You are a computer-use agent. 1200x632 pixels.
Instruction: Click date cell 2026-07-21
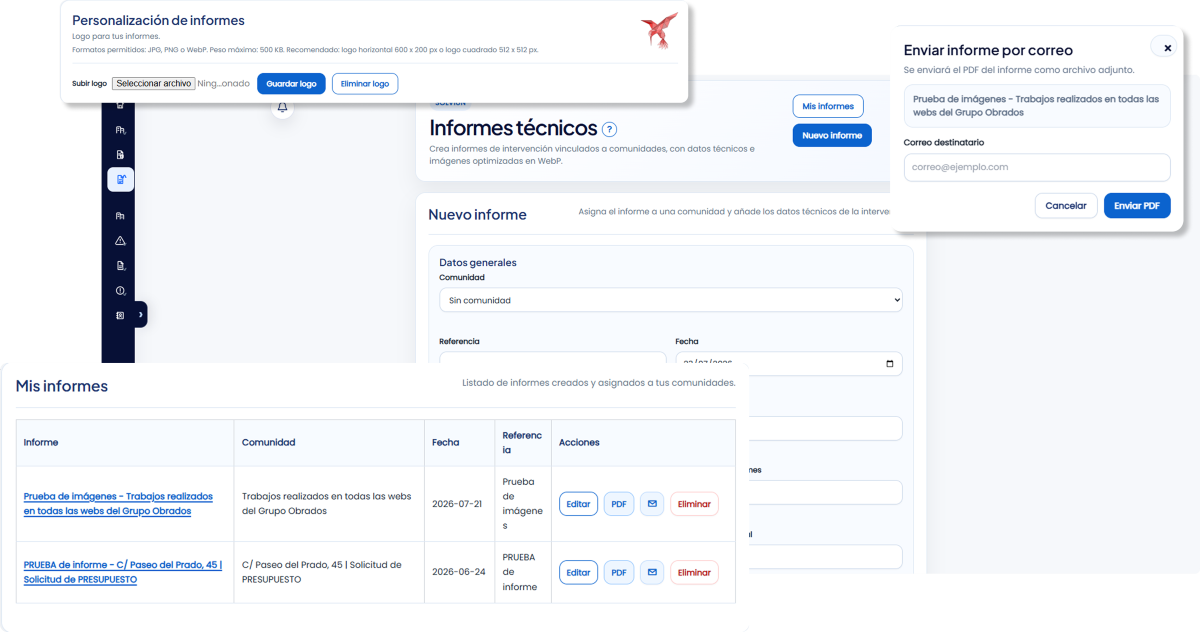coord(457,503)
